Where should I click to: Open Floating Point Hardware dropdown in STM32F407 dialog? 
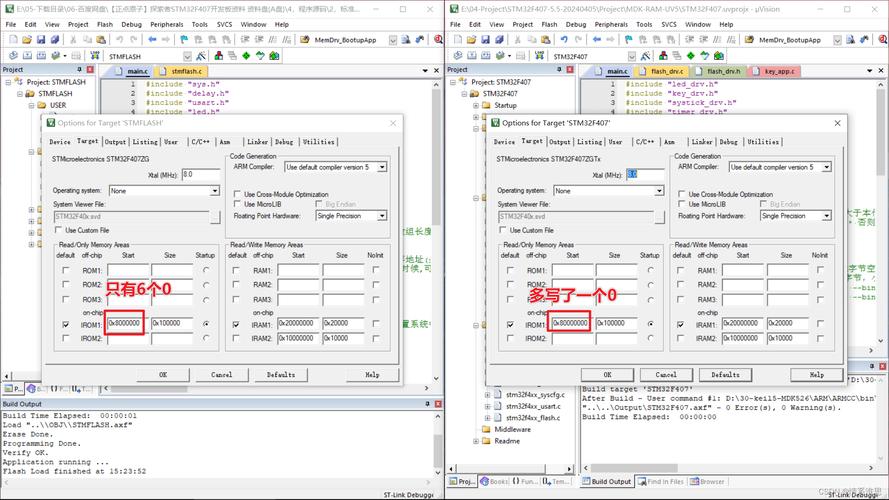click(x=827, y=216)
